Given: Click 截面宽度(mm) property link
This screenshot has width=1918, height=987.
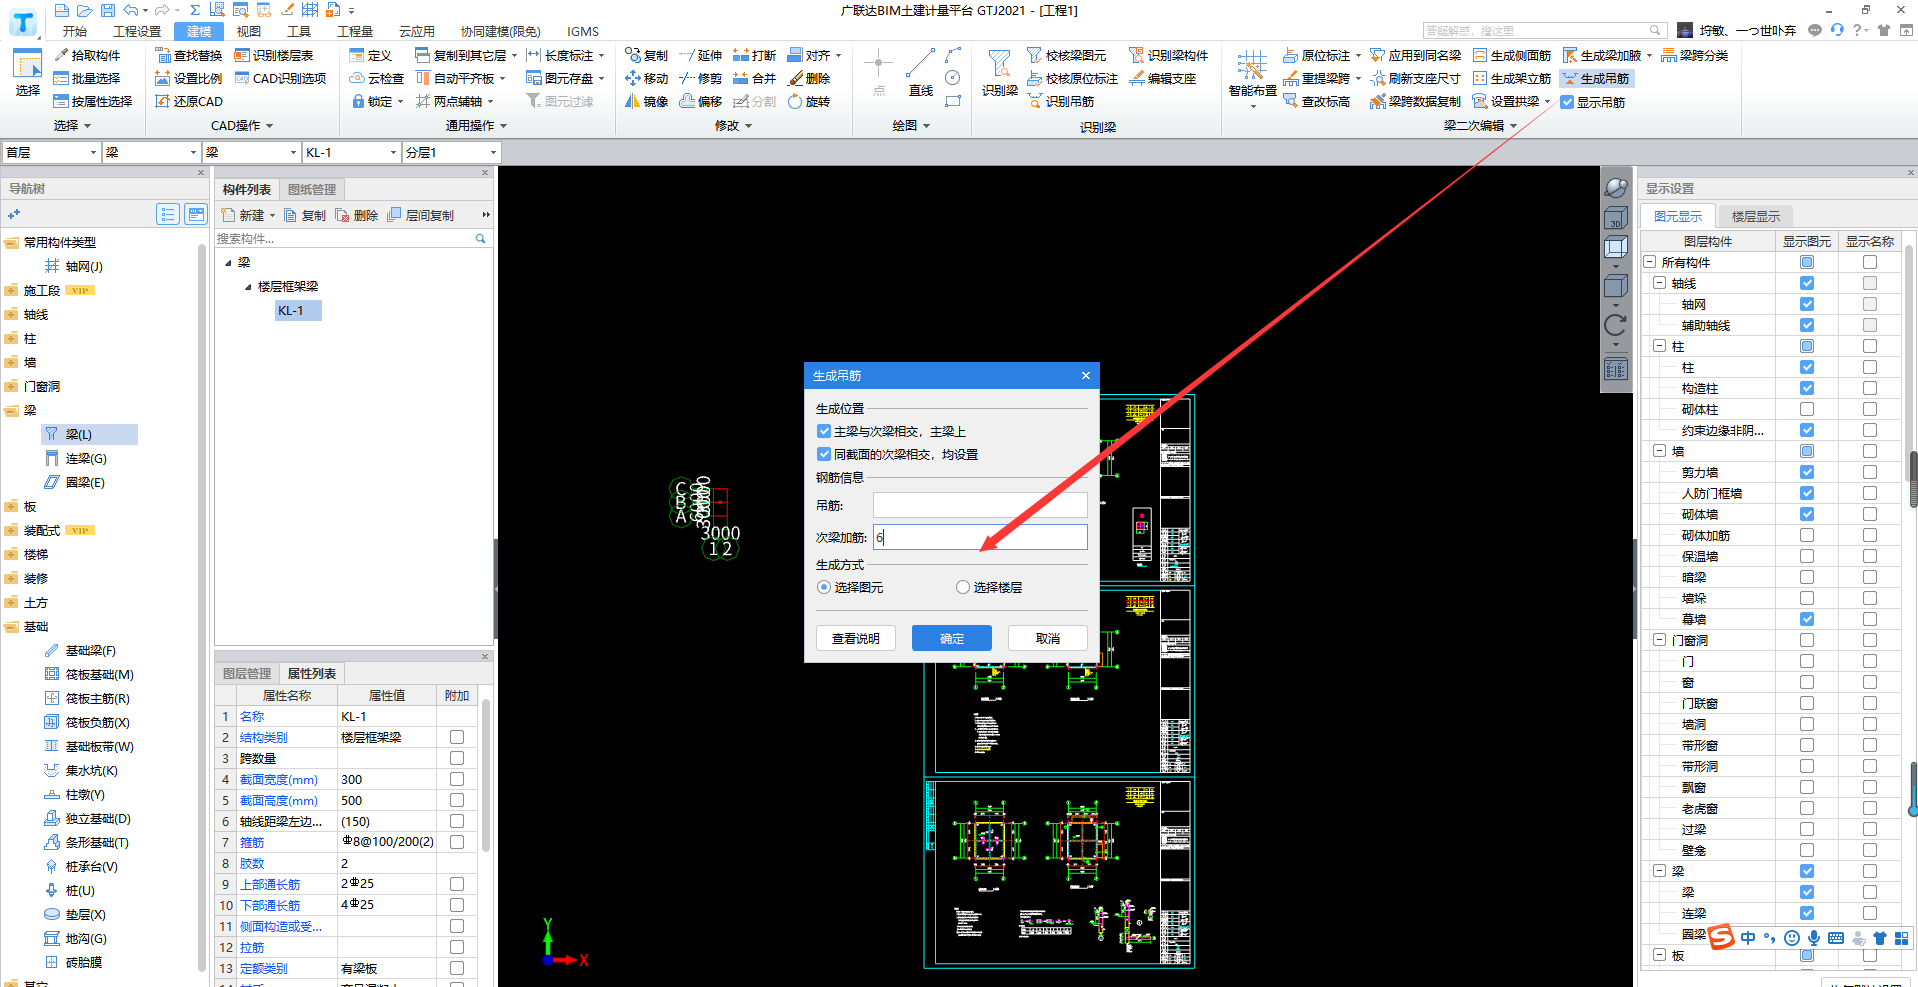Looking at the screenshot, I should (x=279, y=779).
